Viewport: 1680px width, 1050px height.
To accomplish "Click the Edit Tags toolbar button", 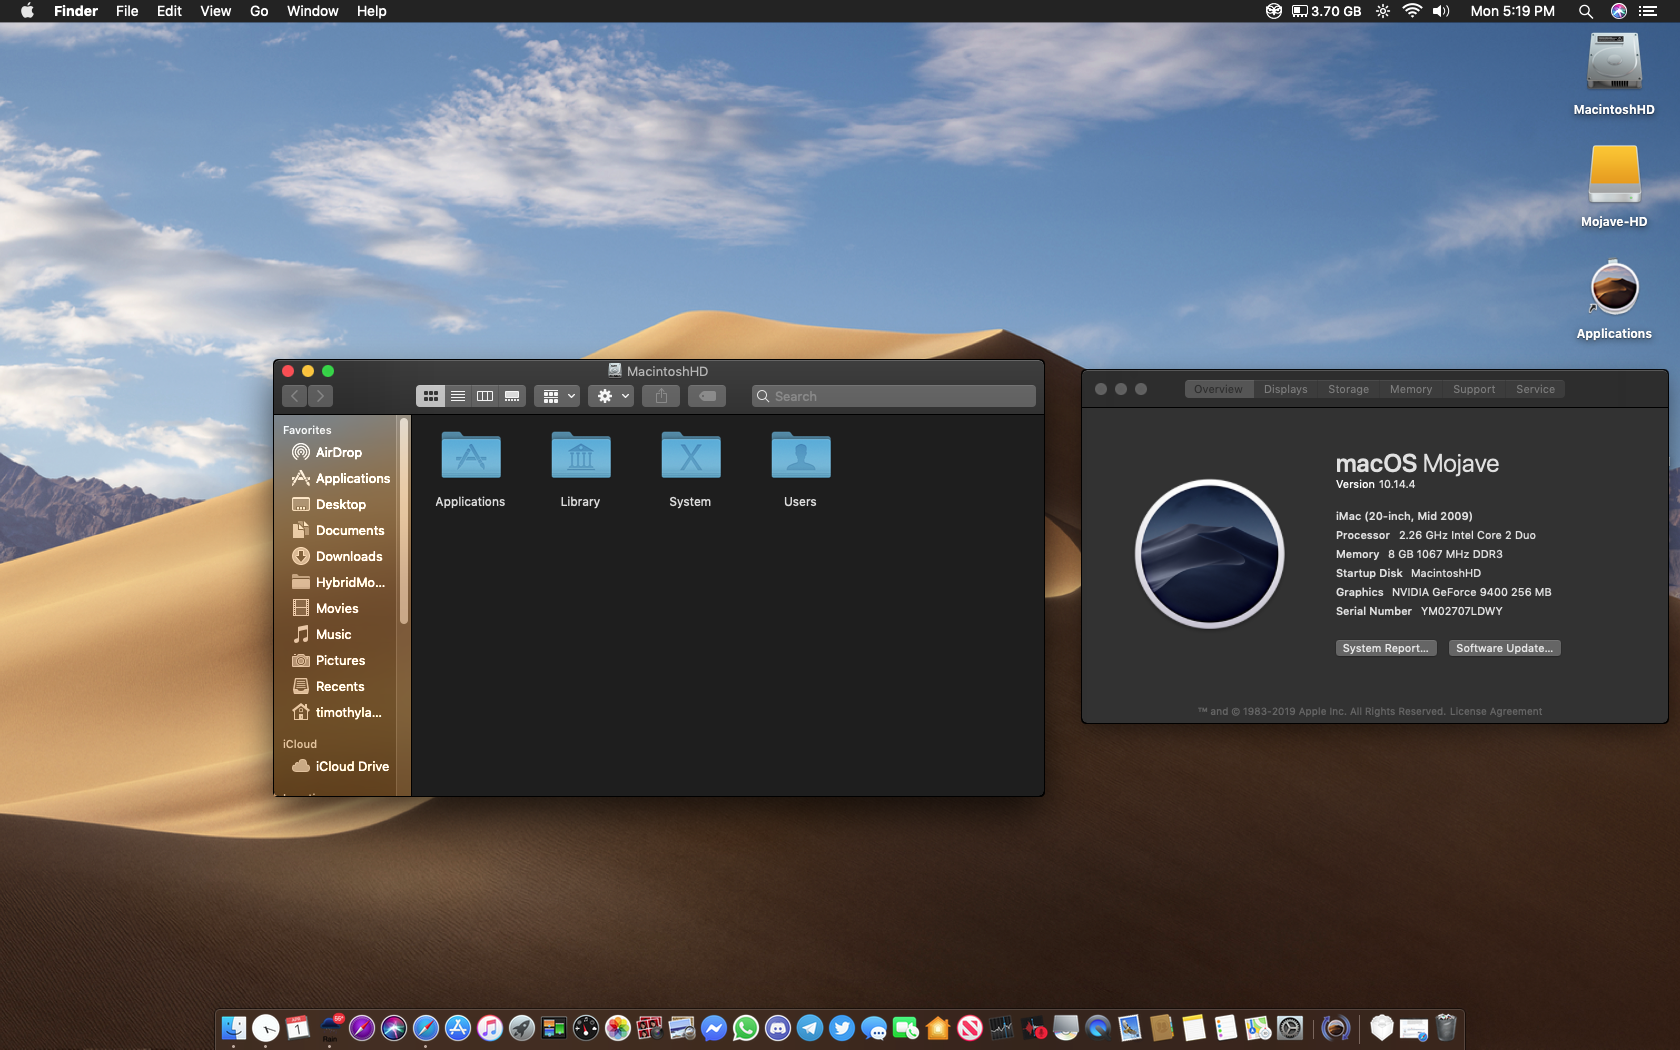I will coord(707,396).
